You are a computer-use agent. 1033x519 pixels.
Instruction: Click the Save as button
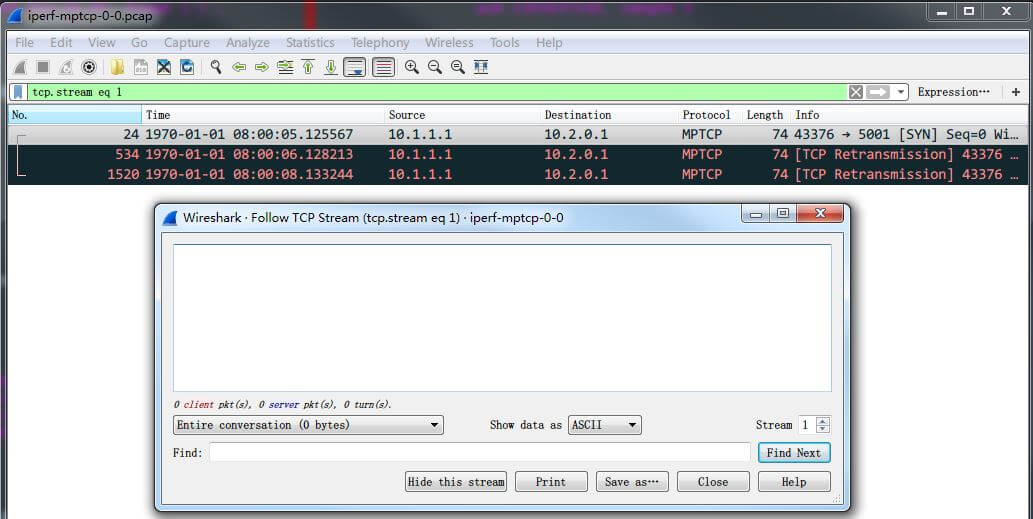point(632,482)
